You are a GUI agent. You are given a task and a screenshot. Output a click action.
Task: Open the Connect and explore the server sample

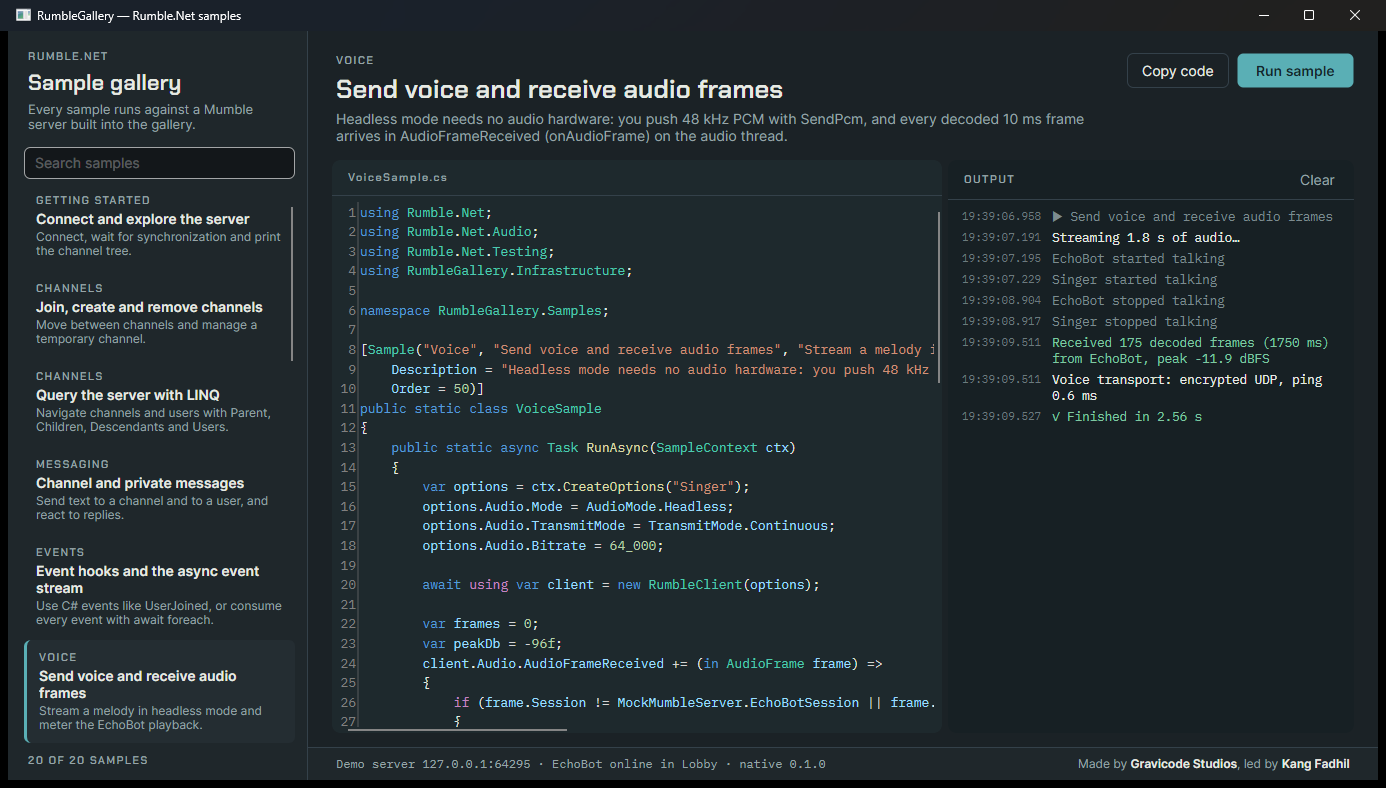159,225
